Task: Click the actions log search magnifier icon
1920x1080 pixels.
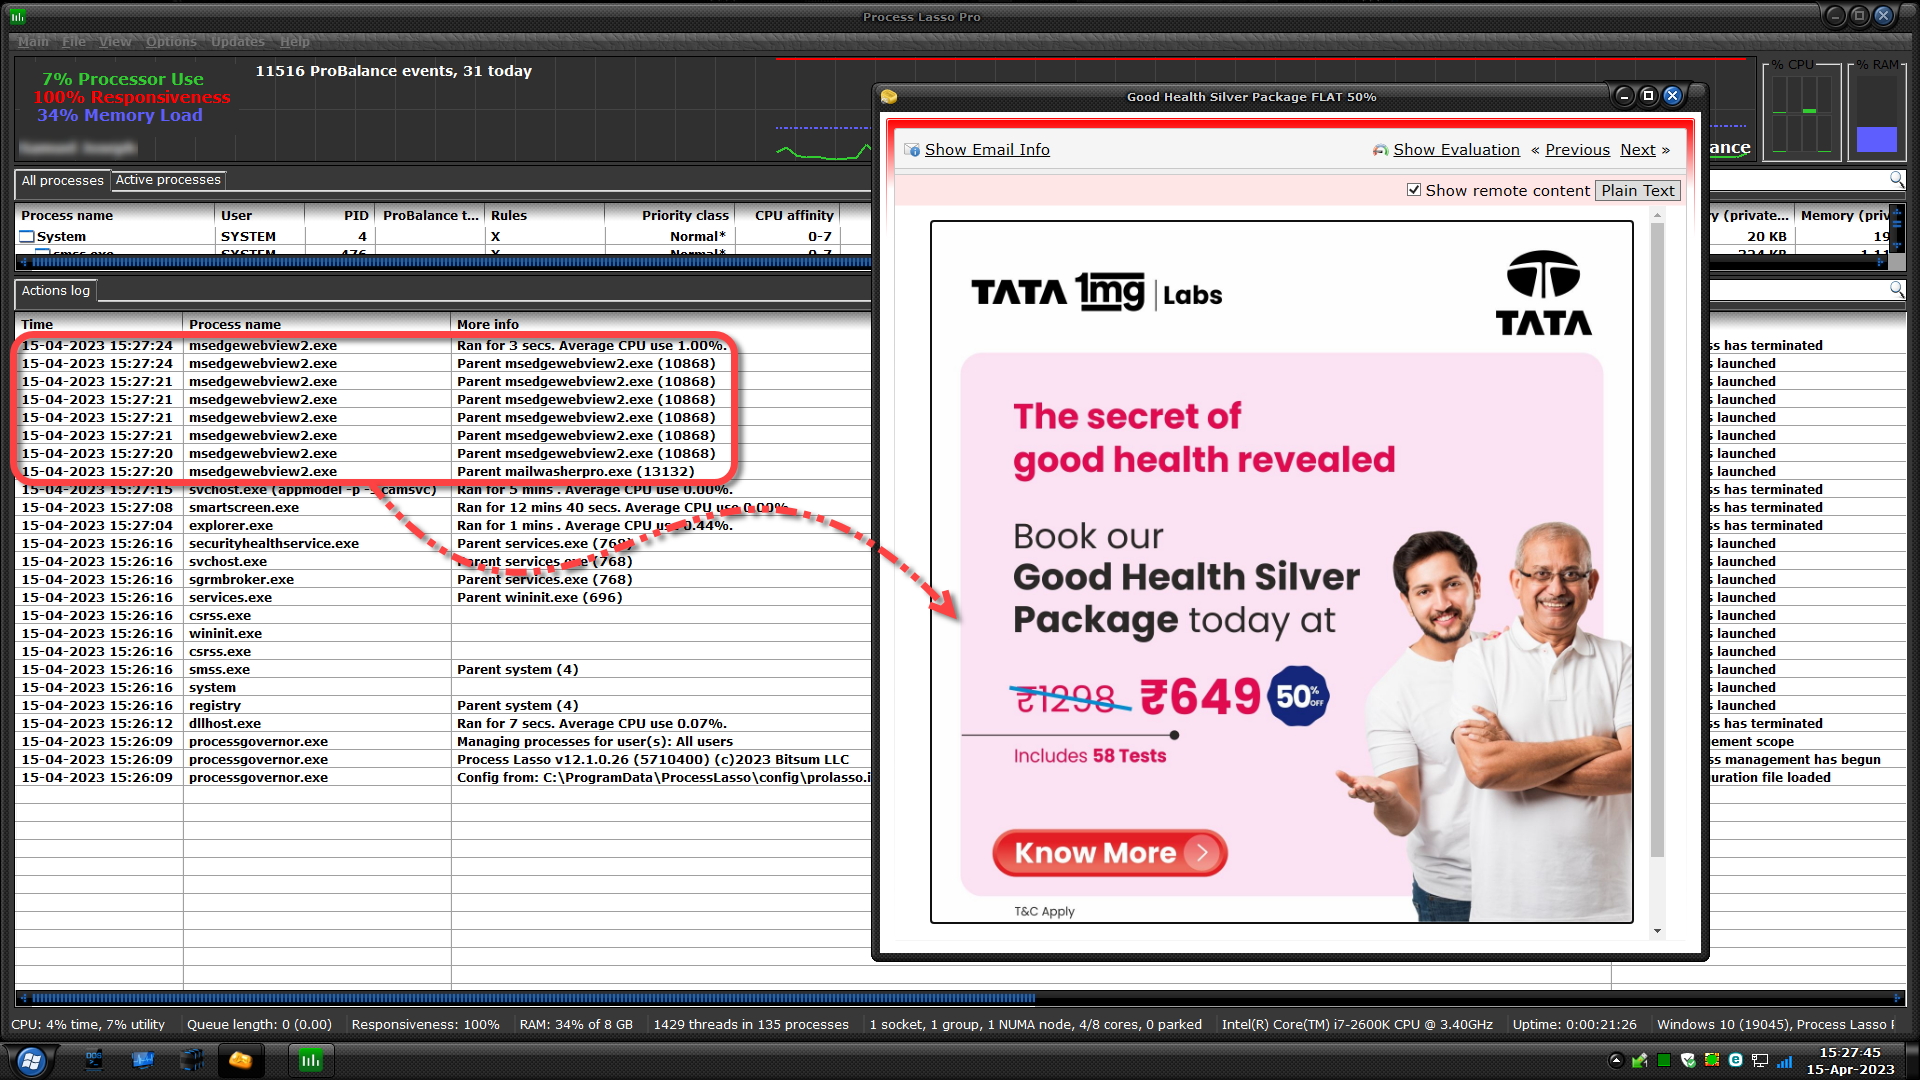Action: (x=1896, y=289)
